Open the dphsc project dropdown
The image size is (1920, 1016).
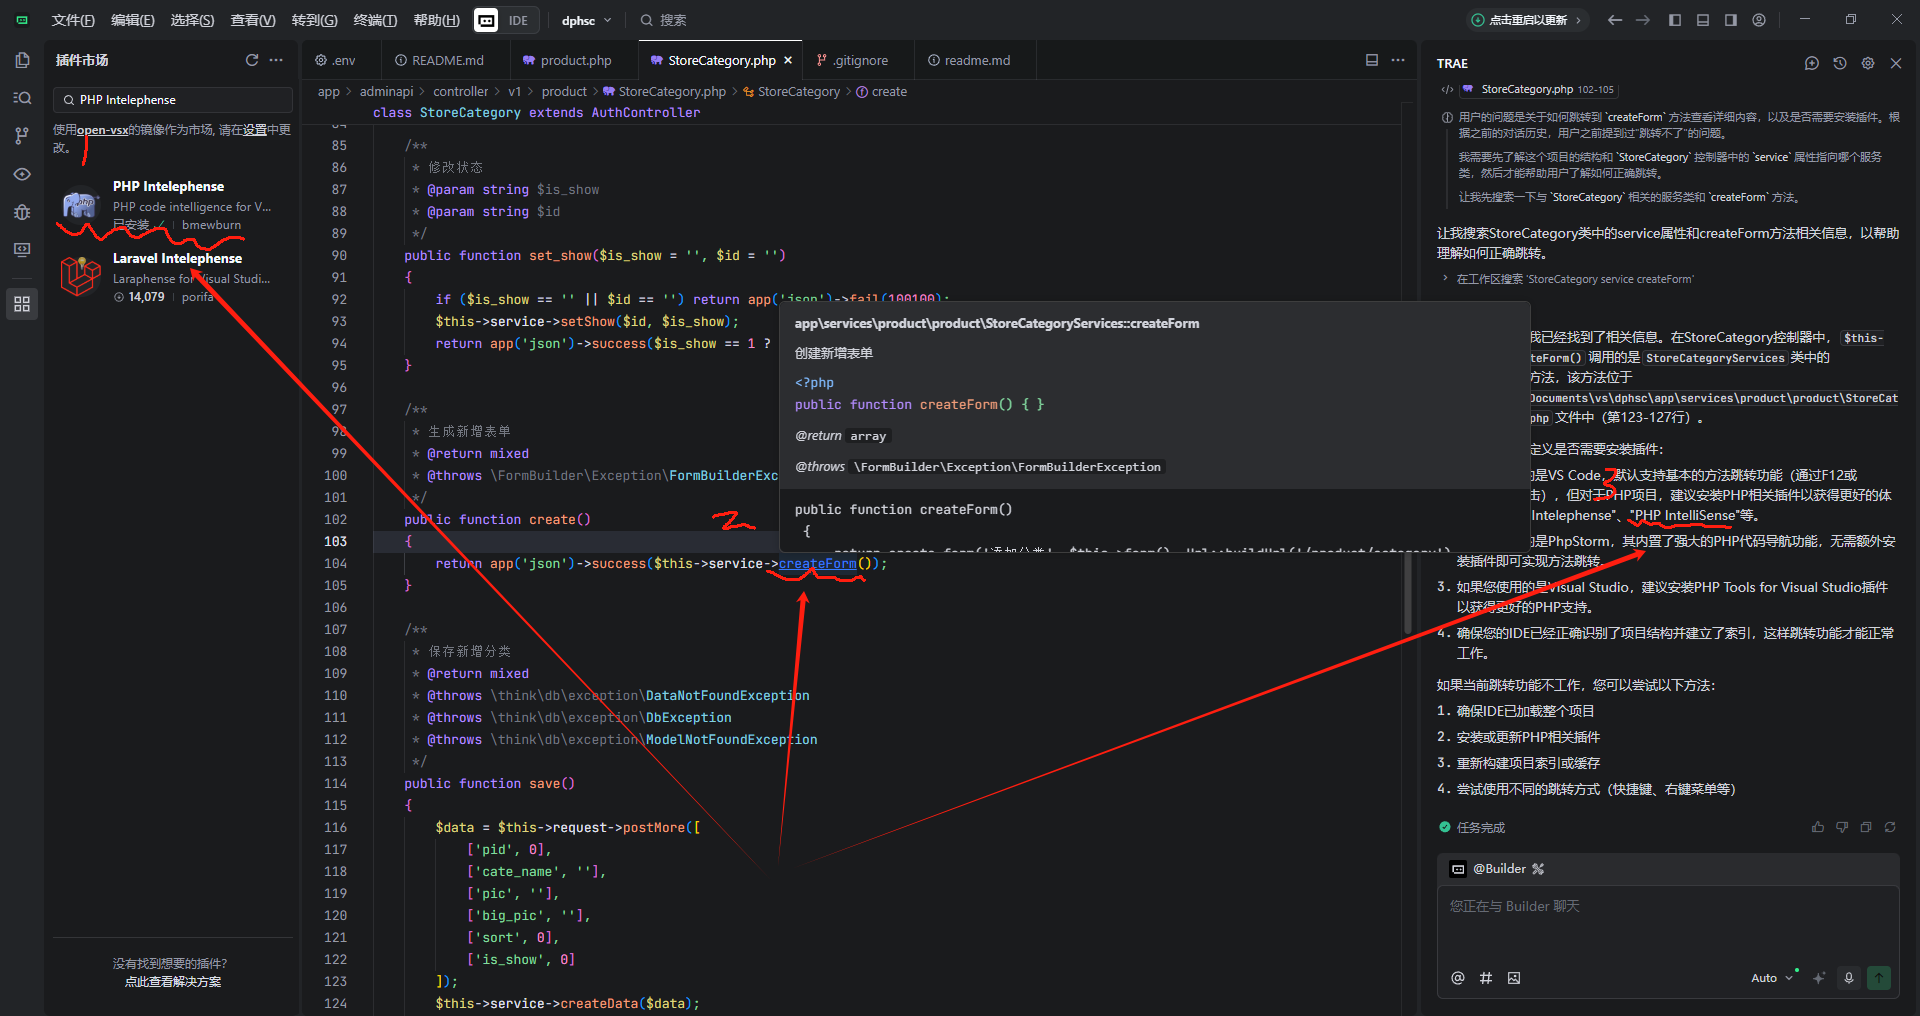(x=586, y=20)
